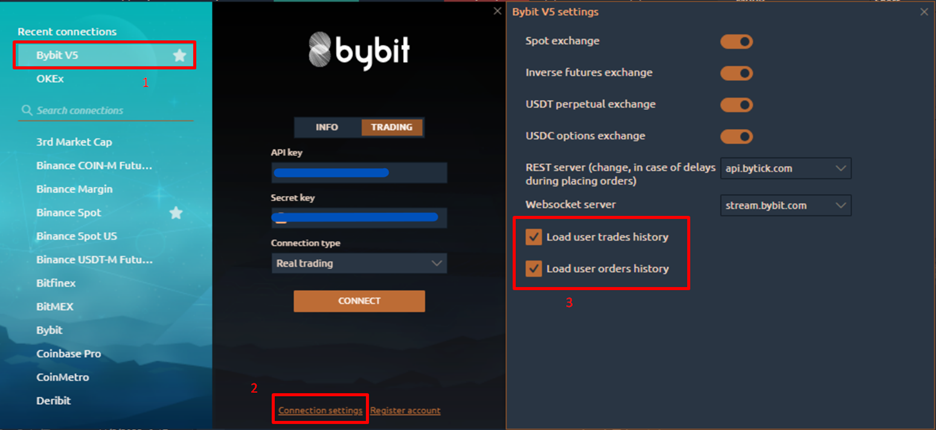
Task: Click the star icon beside Binance Spot
Action: 176,213
